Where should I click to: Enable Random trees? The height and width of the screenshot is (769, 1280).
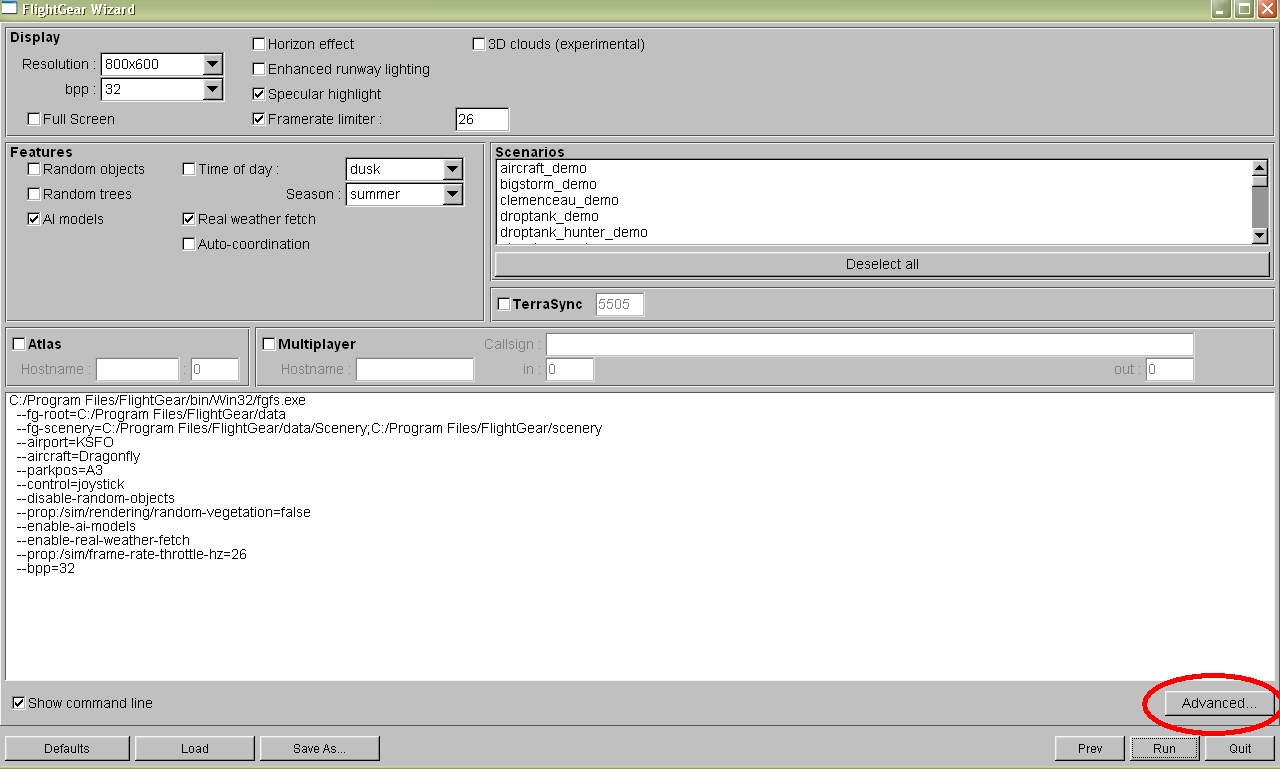coord(34,194)
